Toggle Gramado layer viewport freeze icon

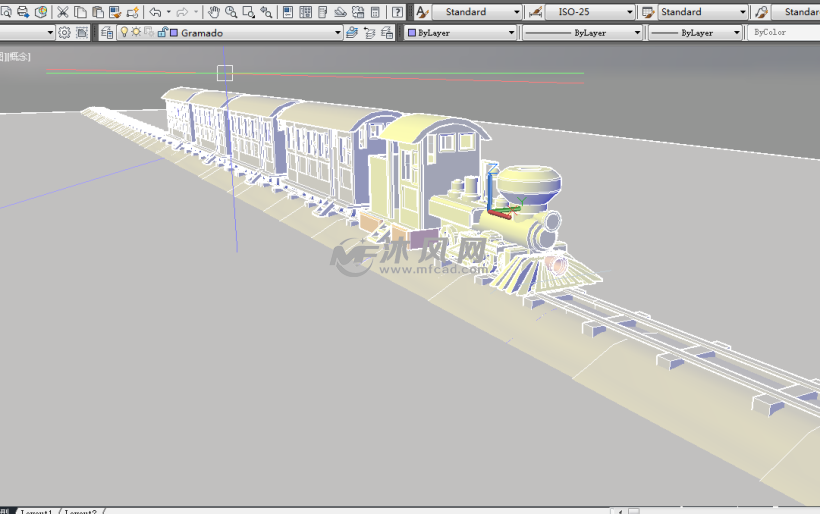coord(149,32)
